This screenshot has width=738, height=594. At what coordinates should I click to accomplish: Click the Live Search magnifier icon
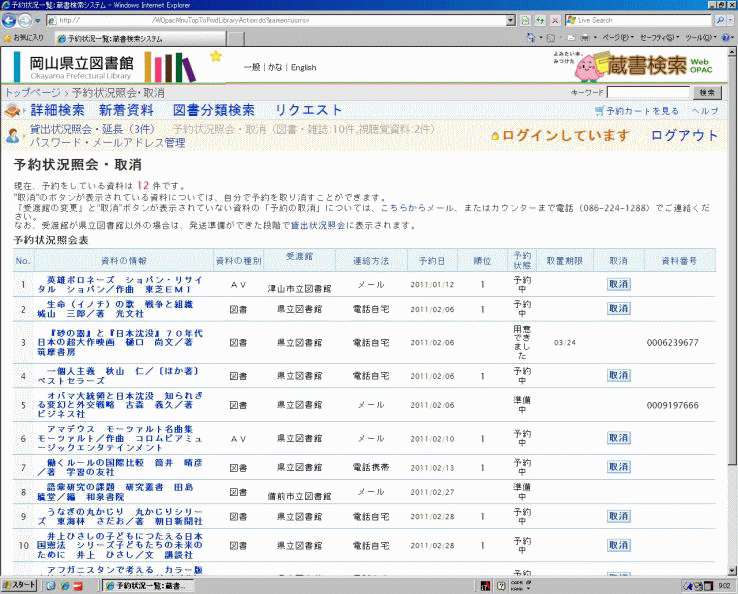click(x=721, y=20)
